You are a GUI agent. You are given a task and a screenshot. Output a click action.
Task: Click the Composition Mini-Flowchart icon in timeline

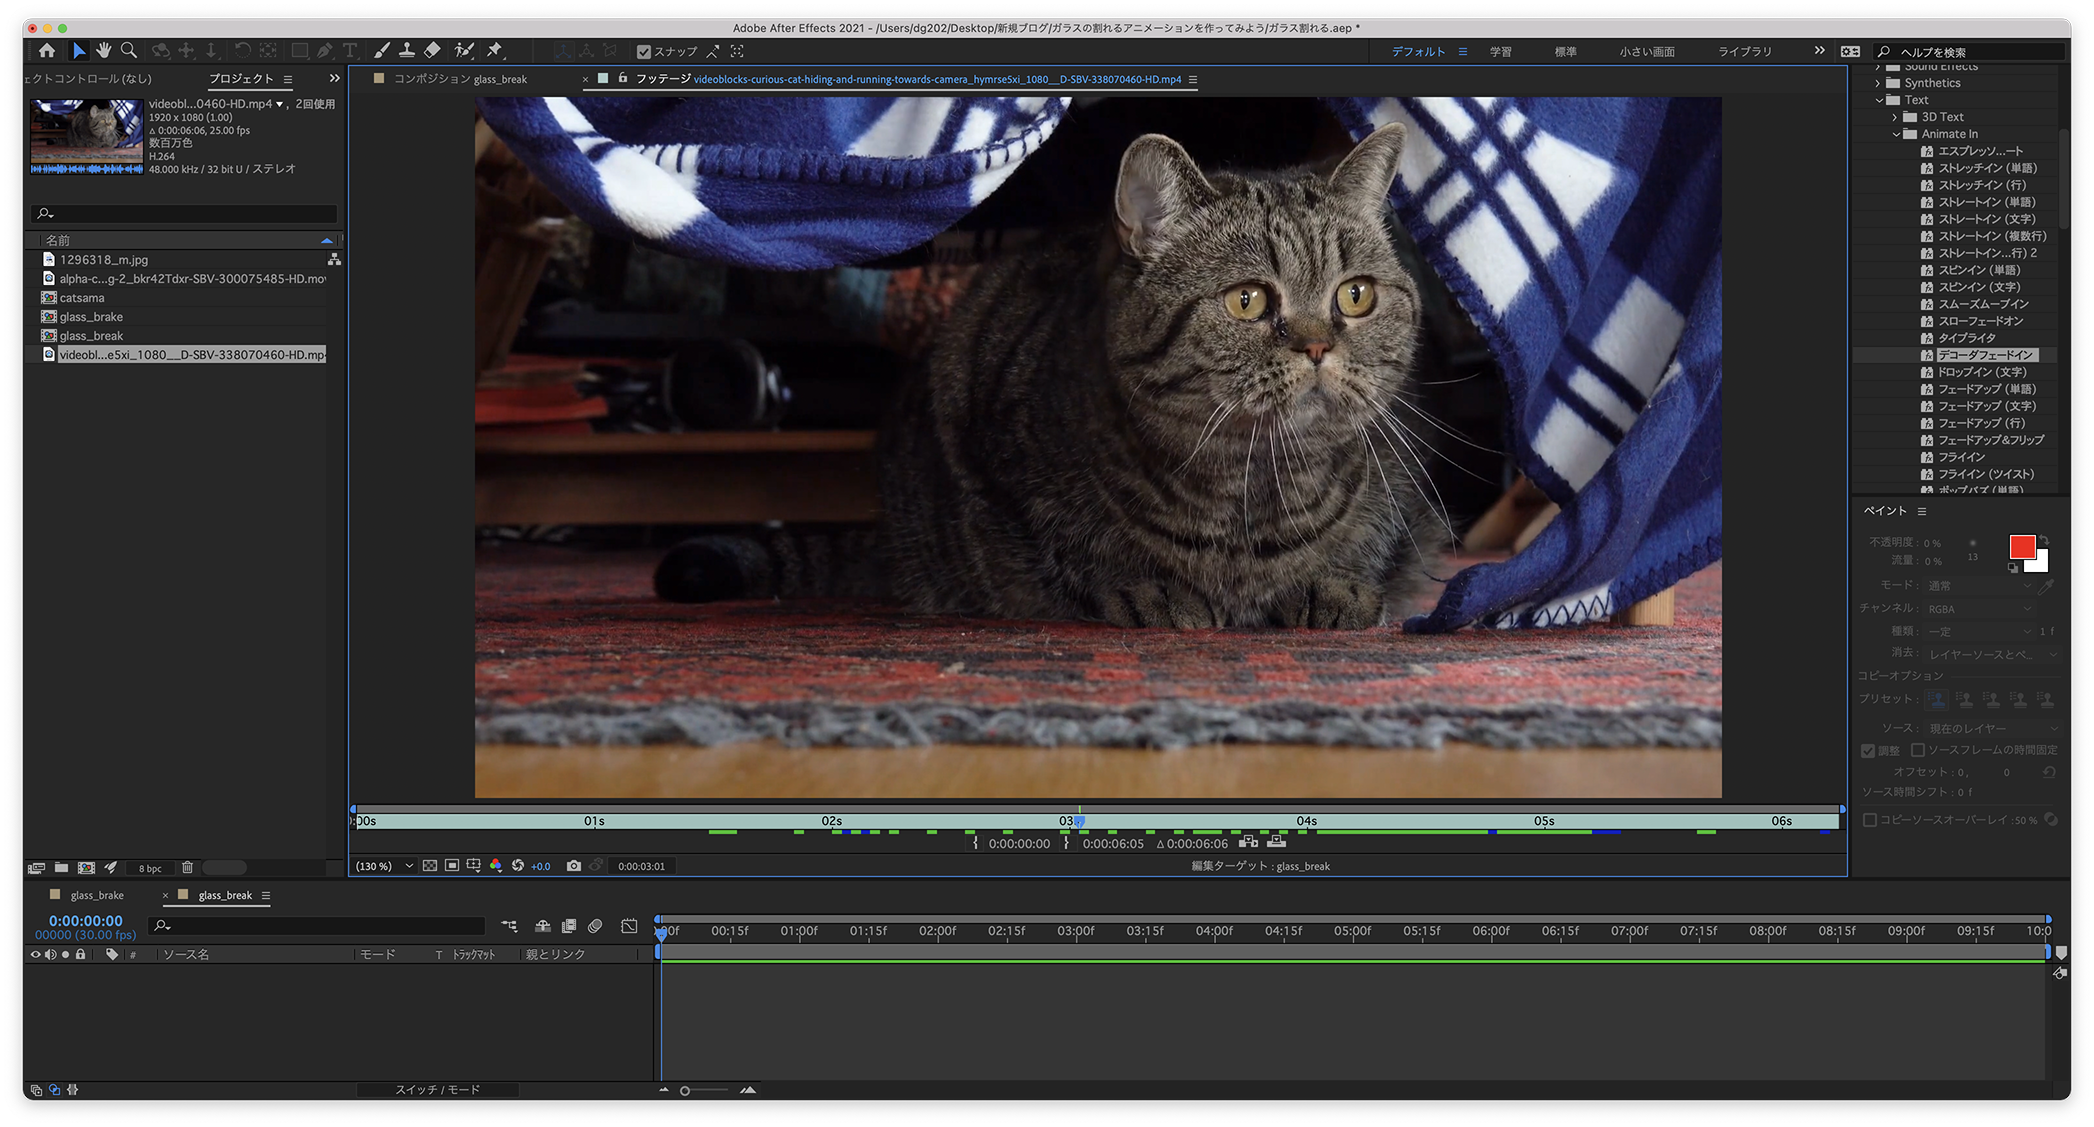coord(510,927)
